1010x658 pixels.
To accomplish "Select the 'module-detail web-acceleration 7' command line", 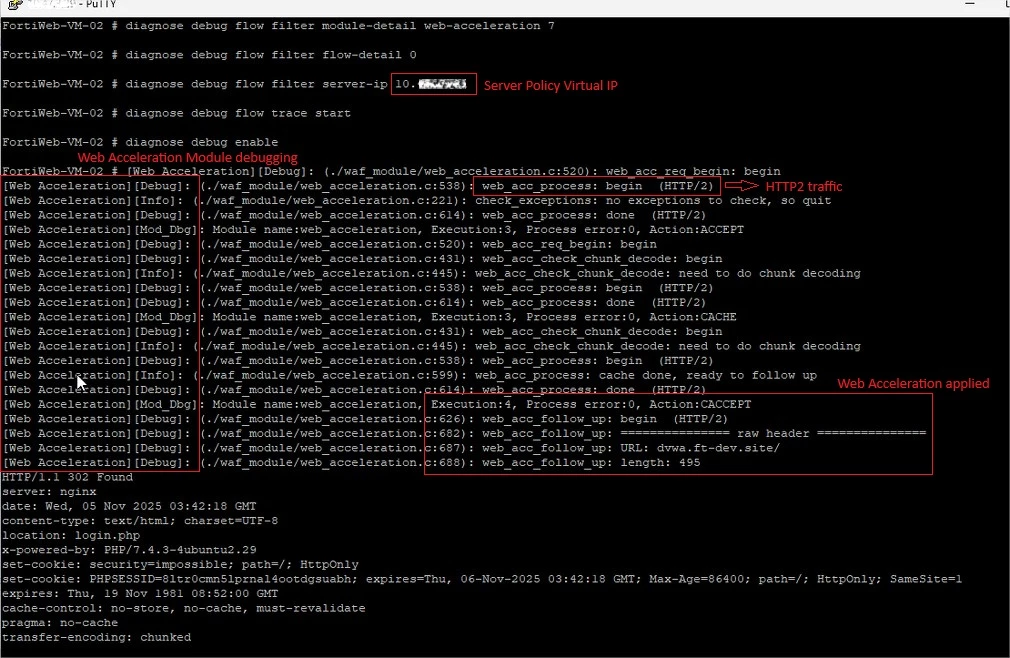I will coord(278,26).
